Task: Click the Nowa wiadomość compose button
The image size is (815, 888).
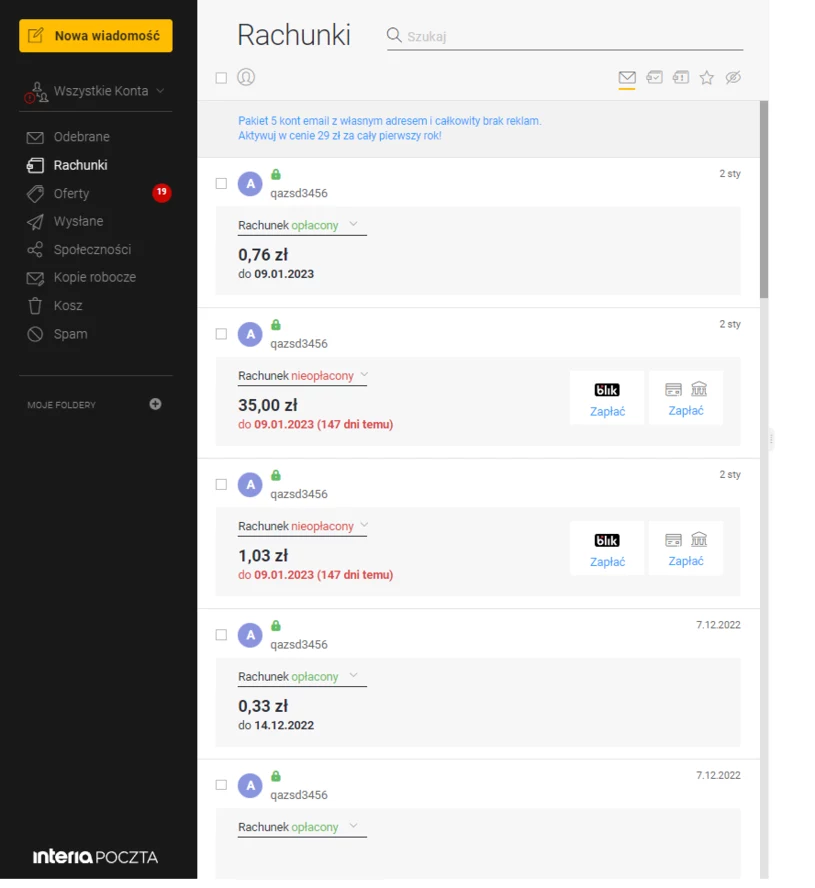Action: point(96,36)
